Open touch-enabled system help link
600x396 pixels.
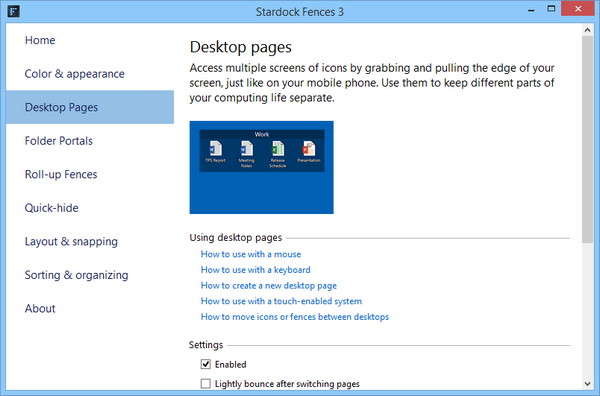281,301
